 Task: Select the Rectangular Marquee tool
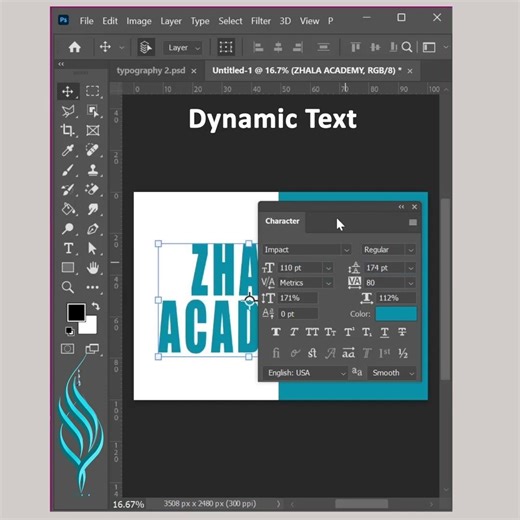93,91
